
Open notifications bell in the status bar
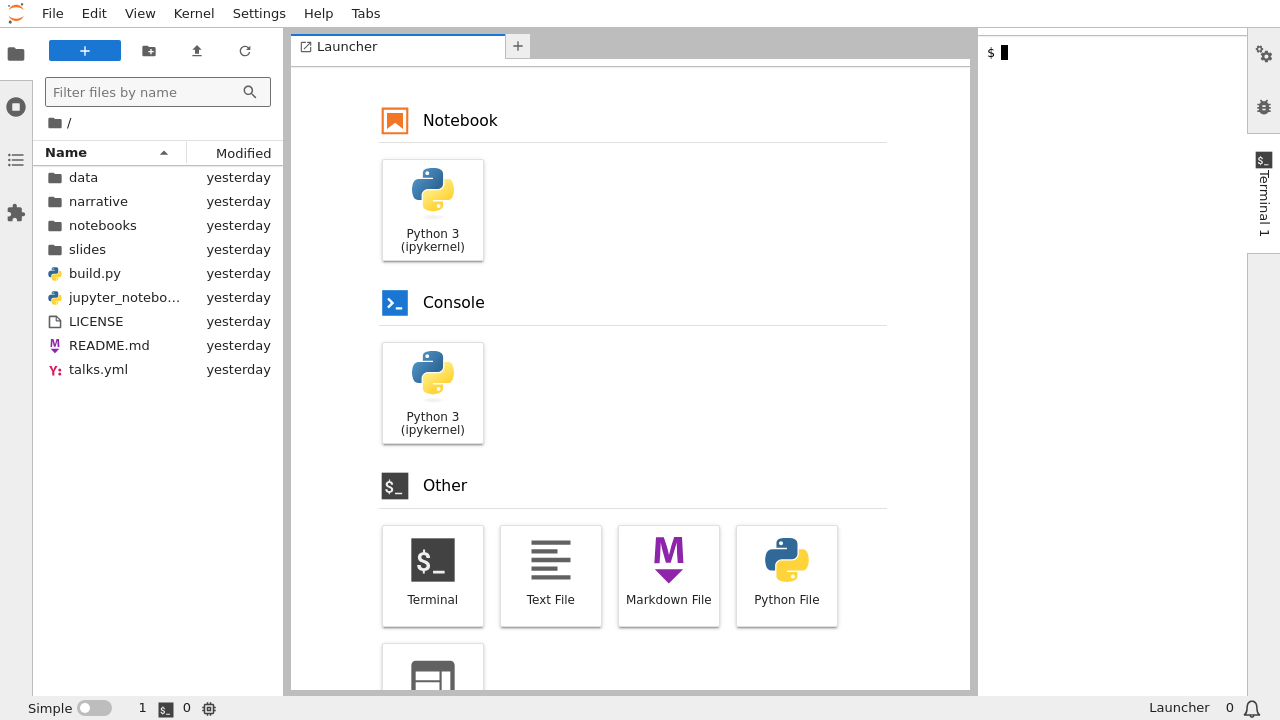[x=1252, y=709]
